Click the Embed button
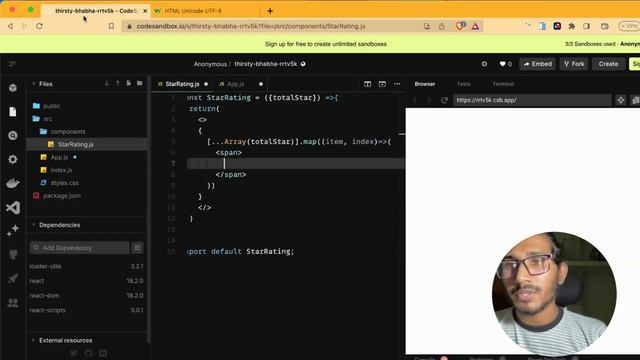The height and width of the screenshot is (360, 640). (538, 64)
